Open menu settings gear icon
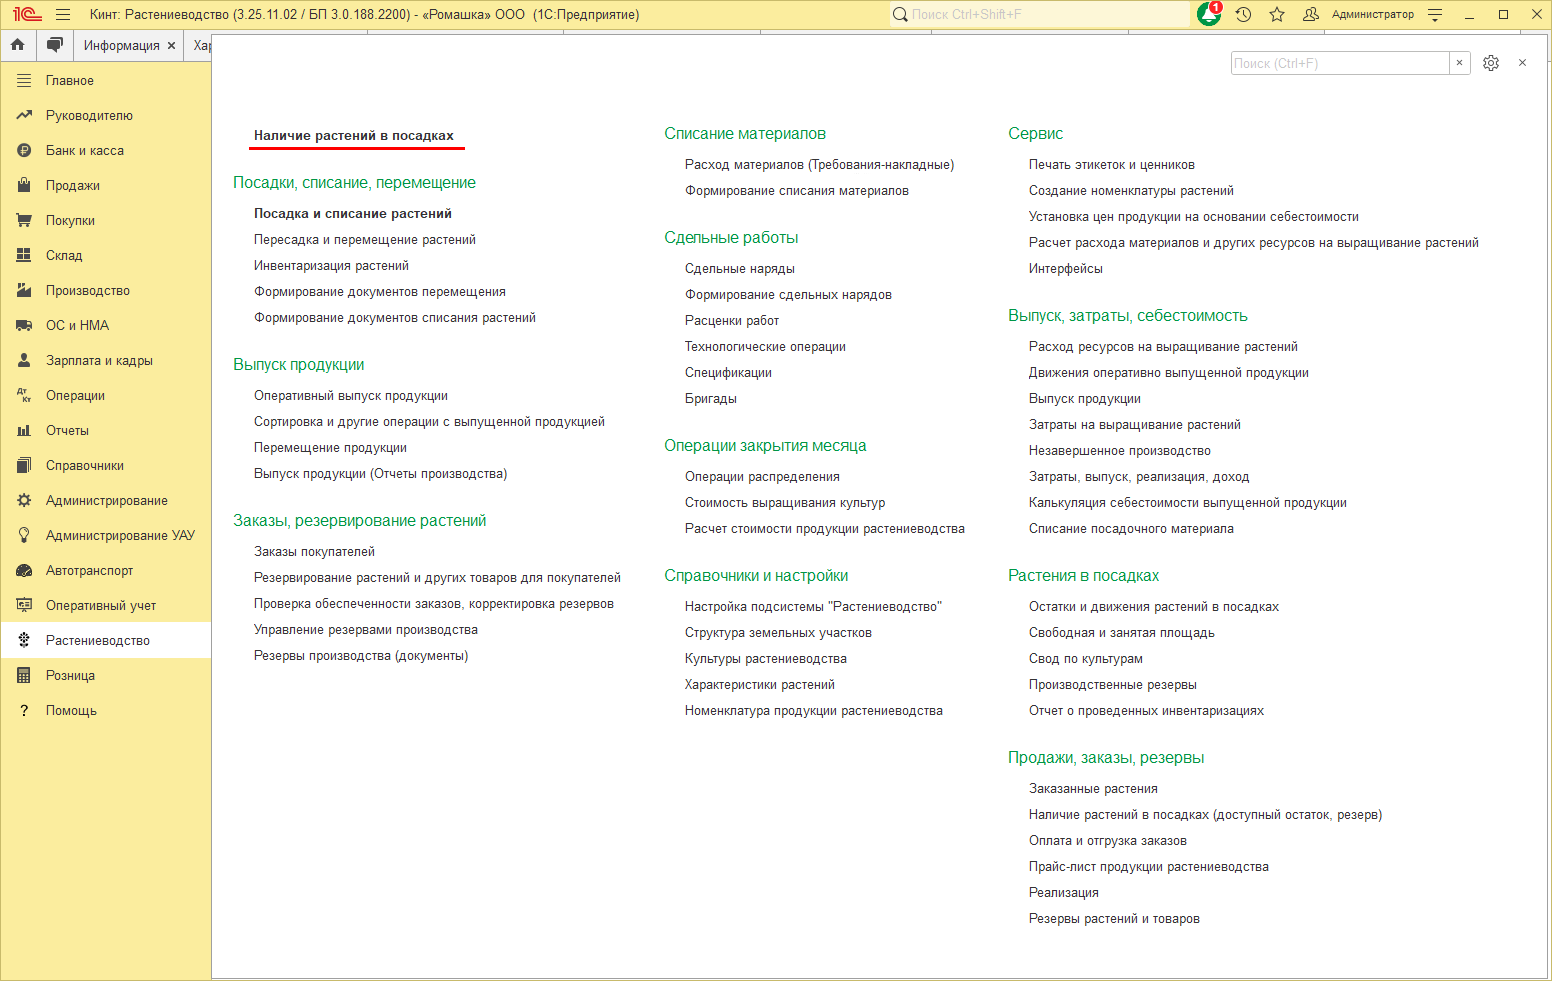This screenshot has height=981, width=1552. pyautogui.click(x=1491, y=63)
